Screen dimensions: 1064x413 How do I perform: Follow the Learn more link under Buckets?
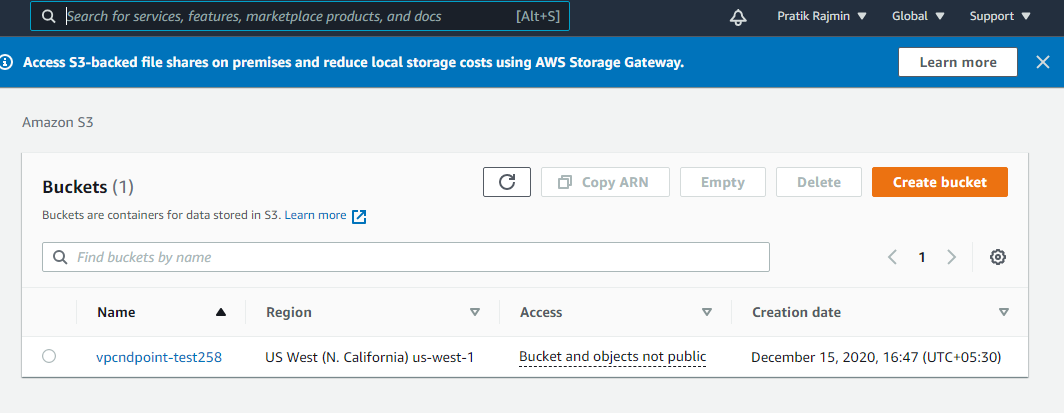click(316, 215)
